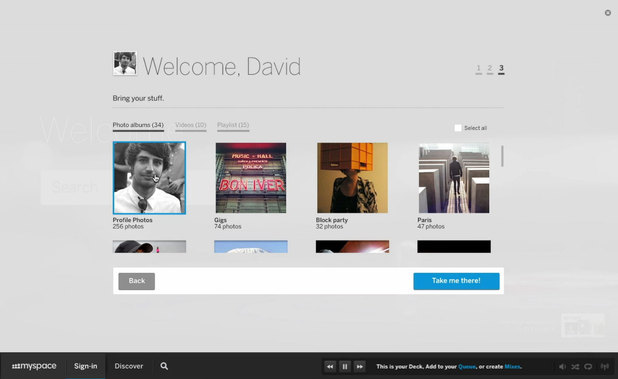Skip forward to the next track
The image size is (618, 379).
click(x=359, y=367)
